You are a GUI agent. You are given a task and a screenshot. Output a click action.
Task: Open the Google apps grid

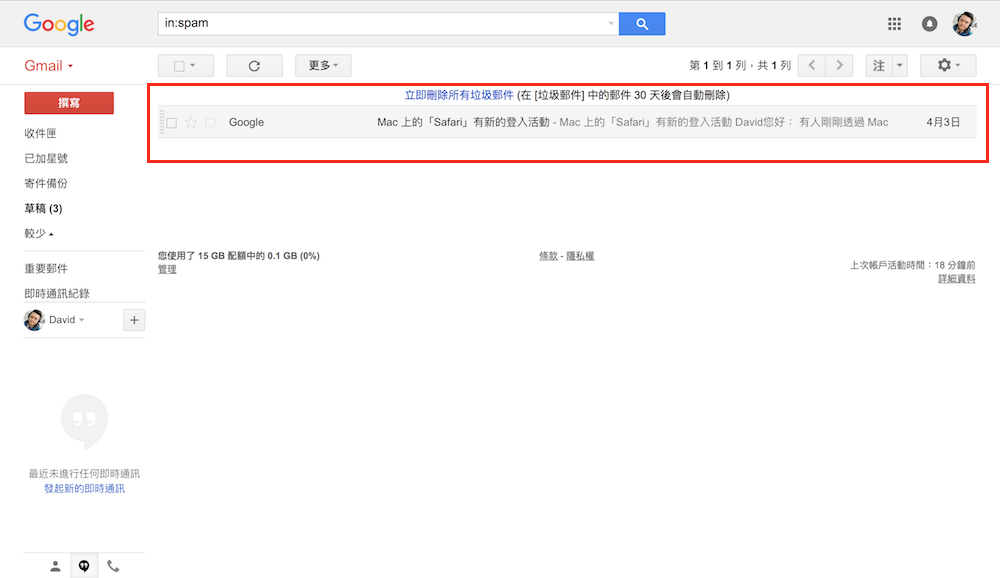(x=894, y=24)
